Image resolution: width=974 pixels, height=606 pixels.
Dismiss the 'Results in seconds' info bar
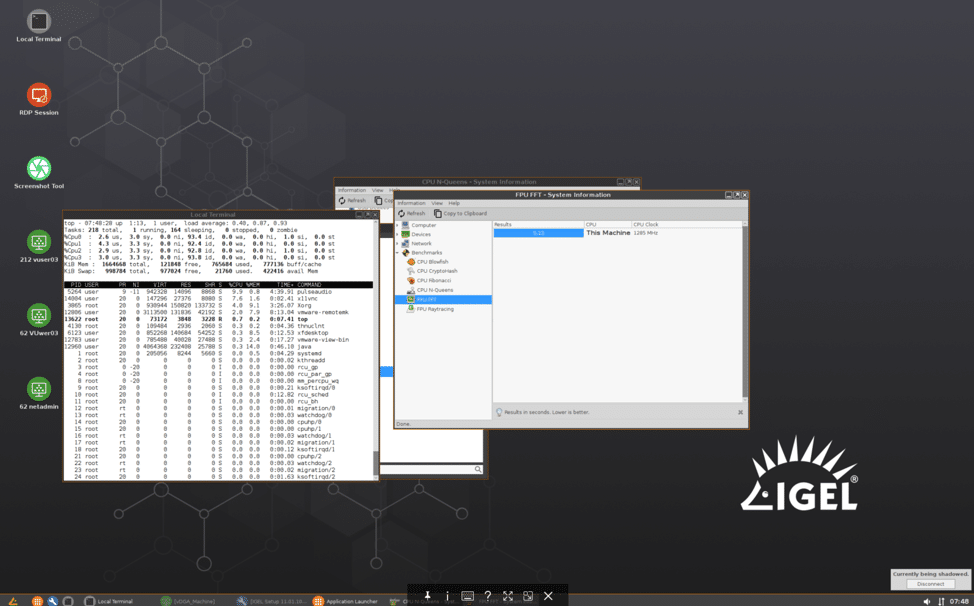[740, 412]
